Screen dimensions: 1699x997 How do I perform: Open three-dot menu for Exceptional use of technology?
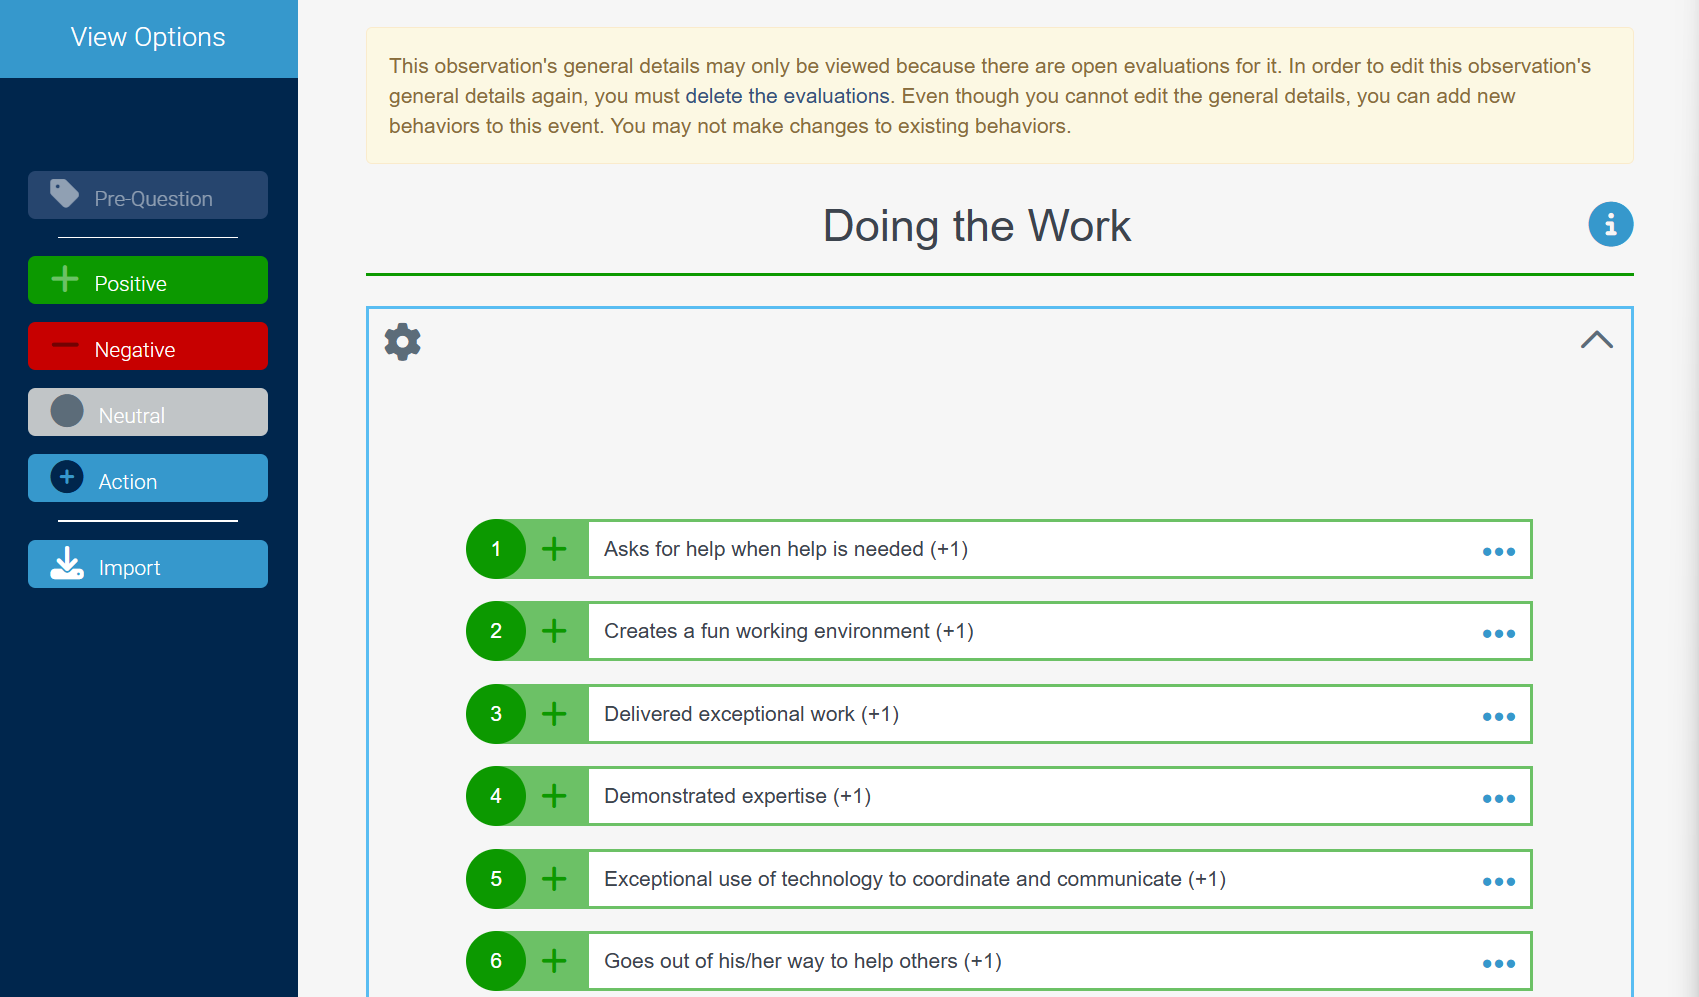point(1498,882)
